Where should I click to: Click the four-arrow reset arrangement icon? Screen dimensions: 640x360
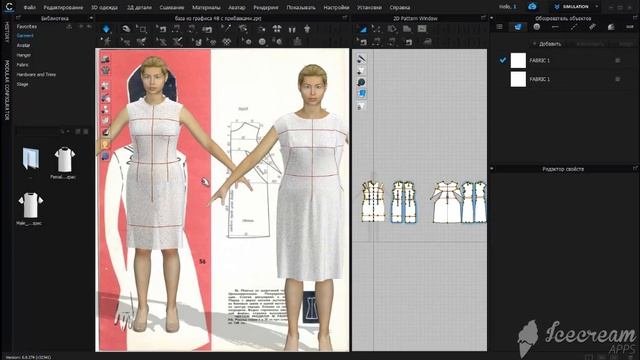tap(277, 29)
